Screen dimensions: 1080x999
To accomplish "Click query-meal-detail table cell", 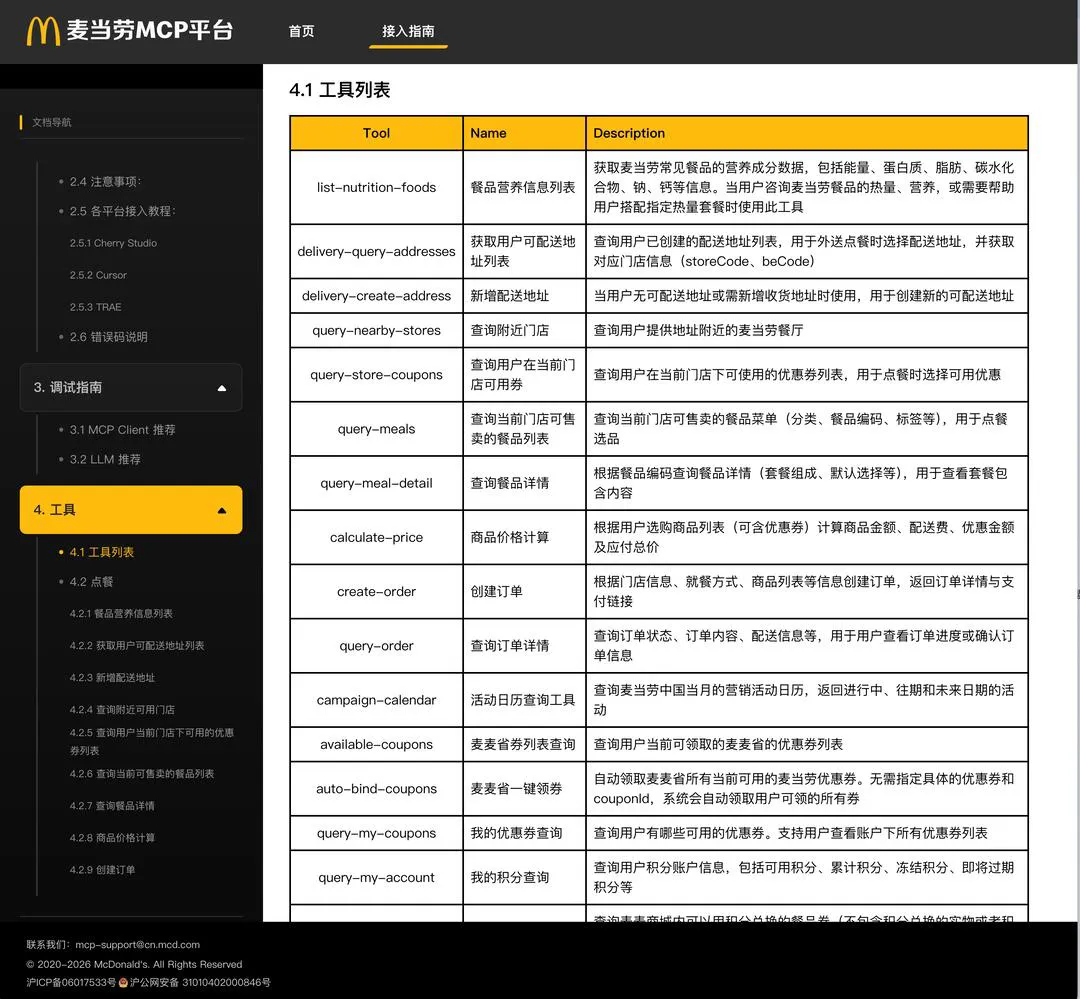I will click(376, 484).
